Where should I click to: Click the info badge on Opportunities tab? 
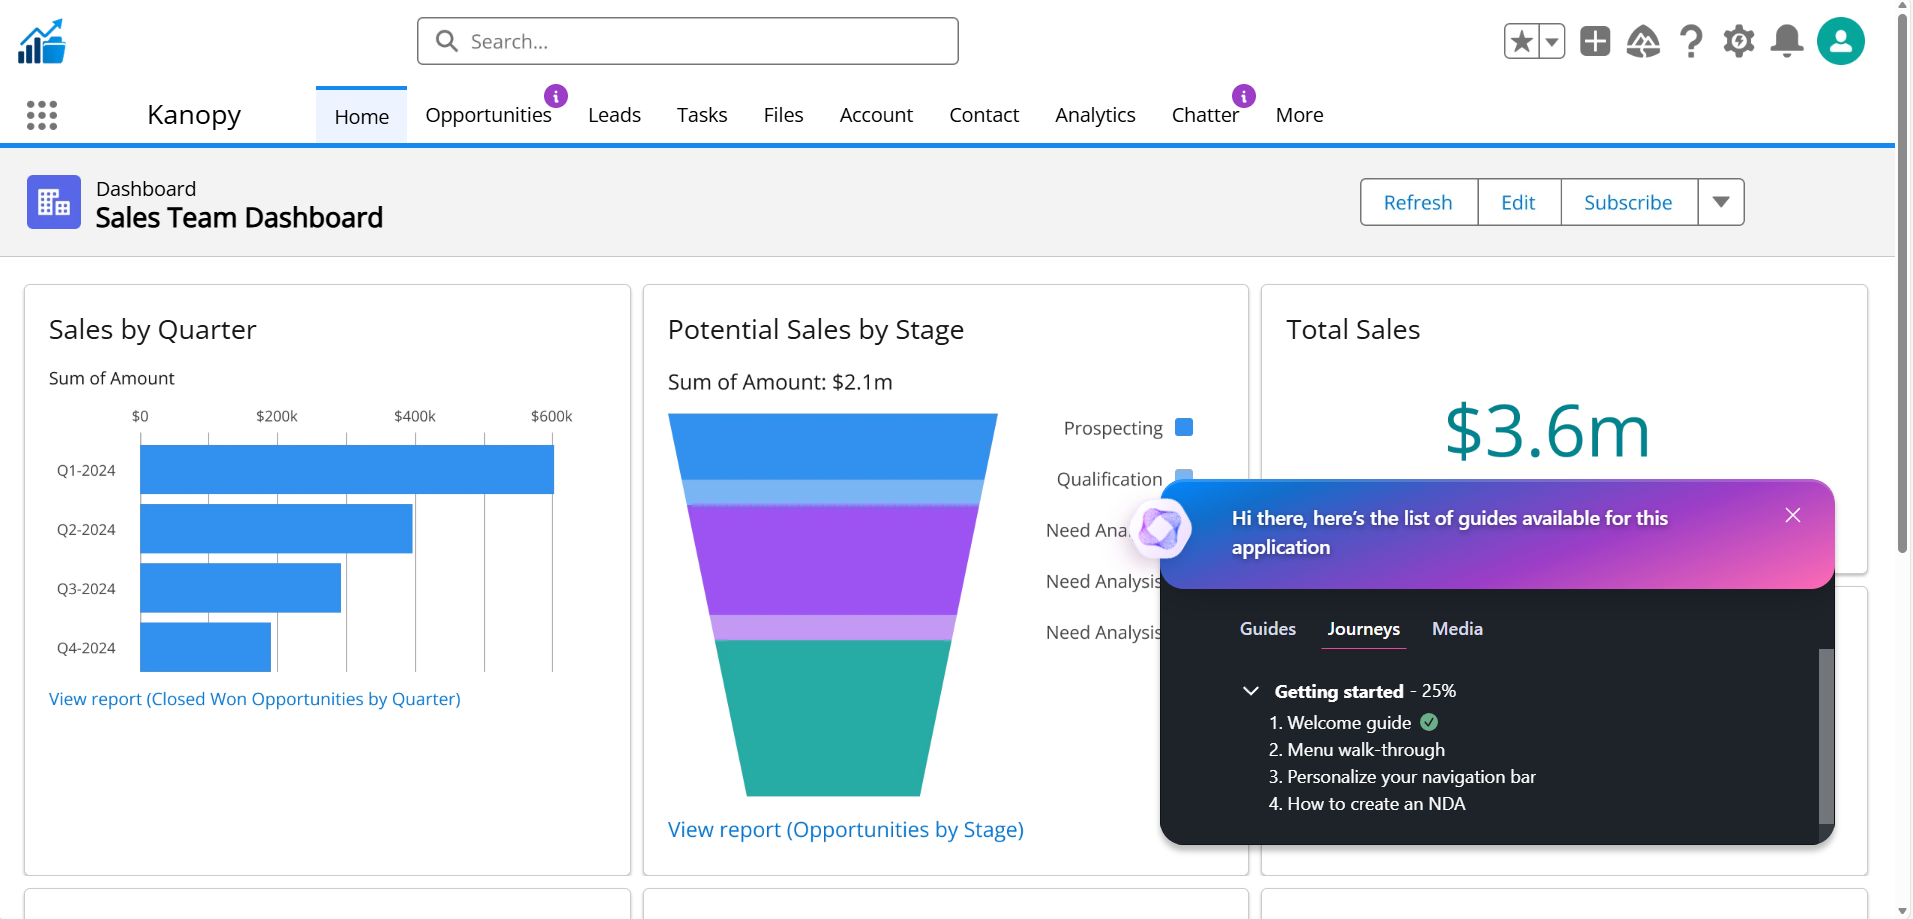(556, 96)
